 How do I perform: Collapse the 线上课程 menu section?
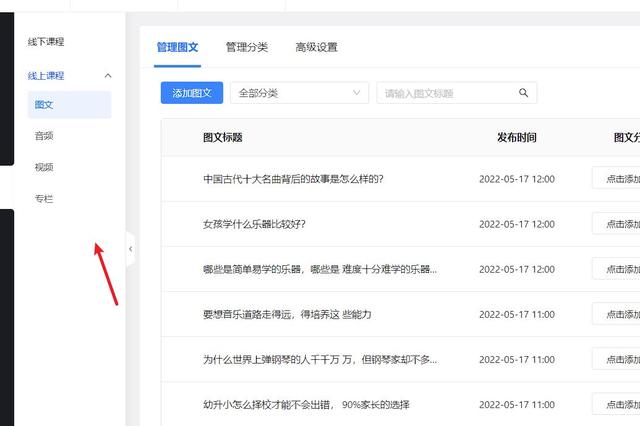108,76
